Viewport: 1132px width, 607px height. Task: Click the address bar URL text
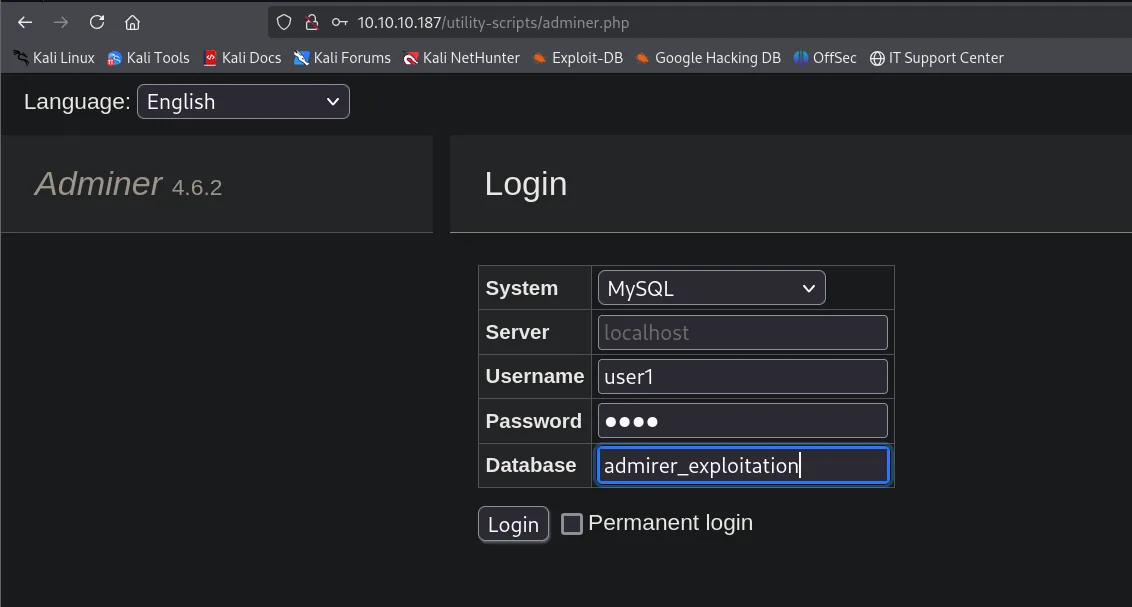point(493,22)
